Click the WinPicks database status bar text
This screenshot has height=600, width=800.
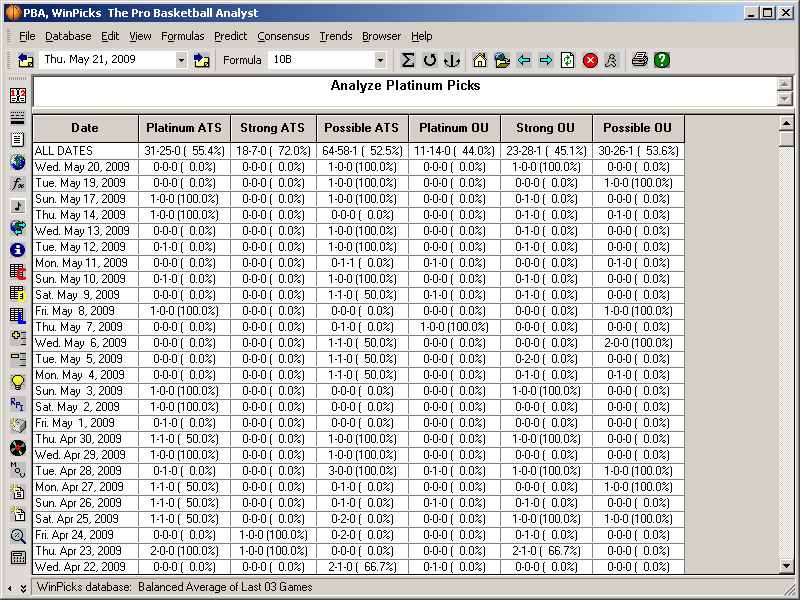coord(174,587)
